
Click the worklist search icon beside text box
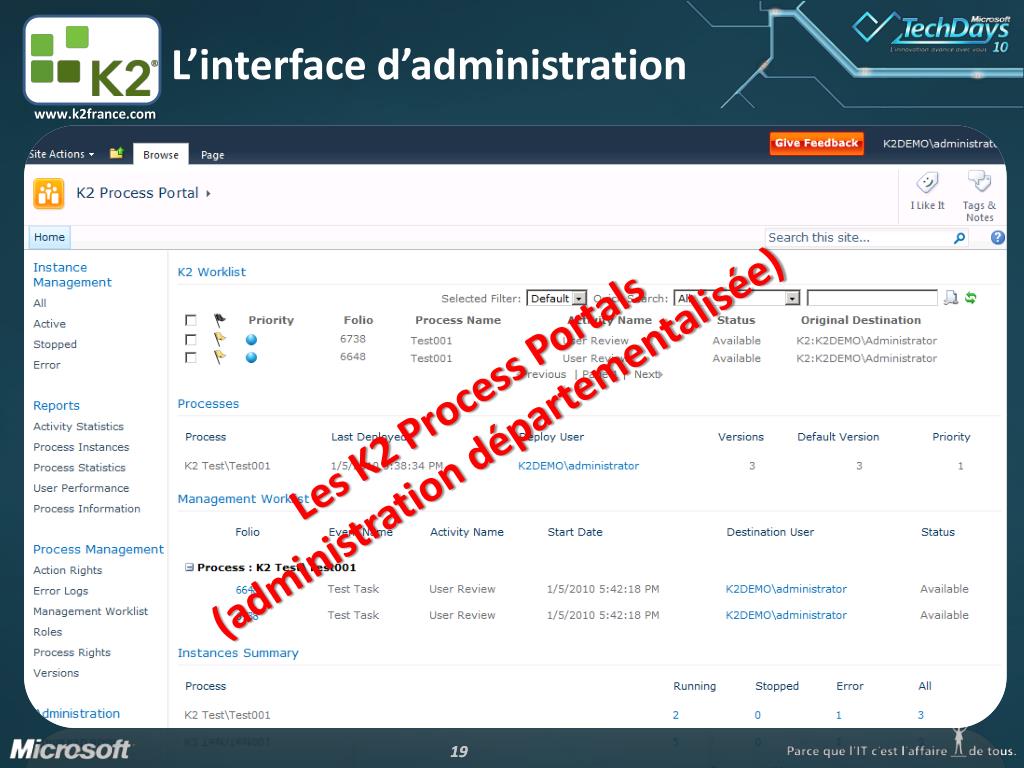click(x=951, y=298)
